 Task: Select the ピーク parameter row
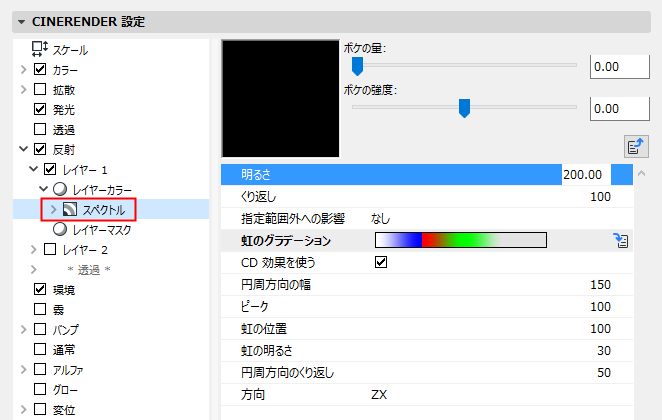coord(427,306)
